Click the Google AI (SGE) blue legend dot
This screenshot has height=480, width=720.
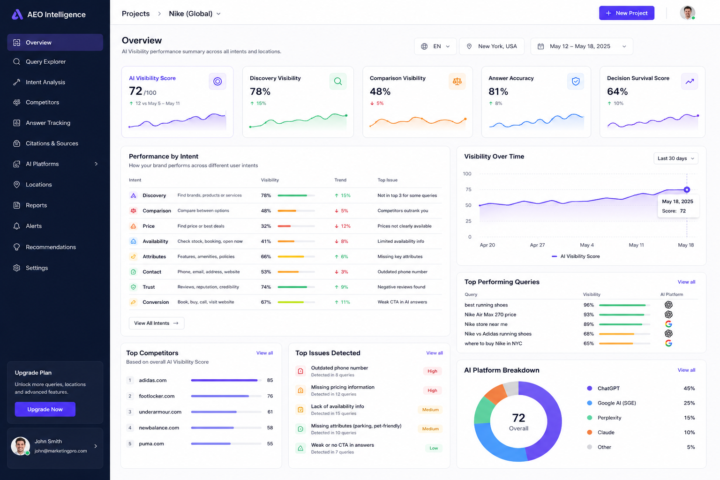point(590,403)
